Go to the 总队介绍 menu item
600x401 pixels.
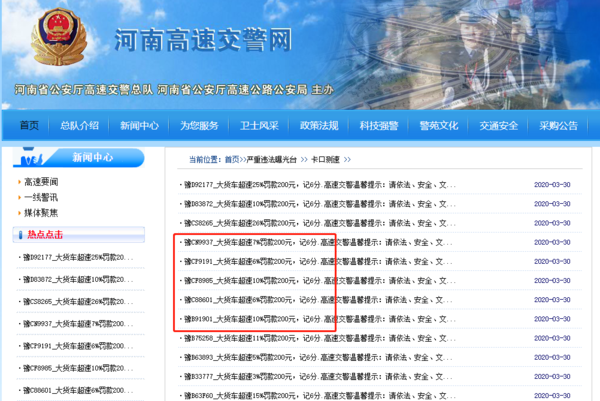pos(79,126)
